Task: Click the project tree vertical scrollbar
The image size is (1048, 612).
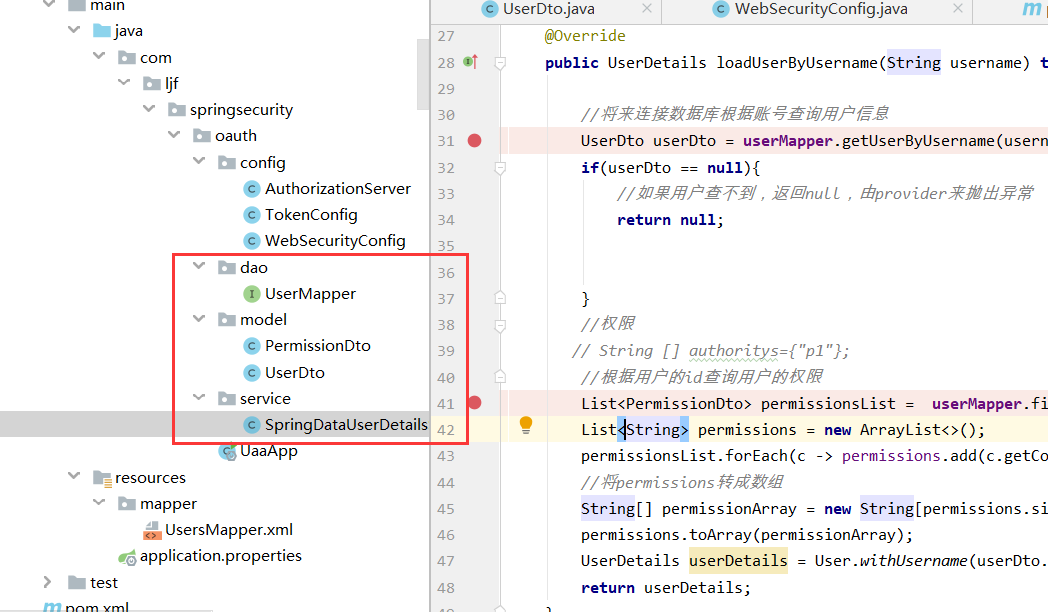Action: point(422,73)
